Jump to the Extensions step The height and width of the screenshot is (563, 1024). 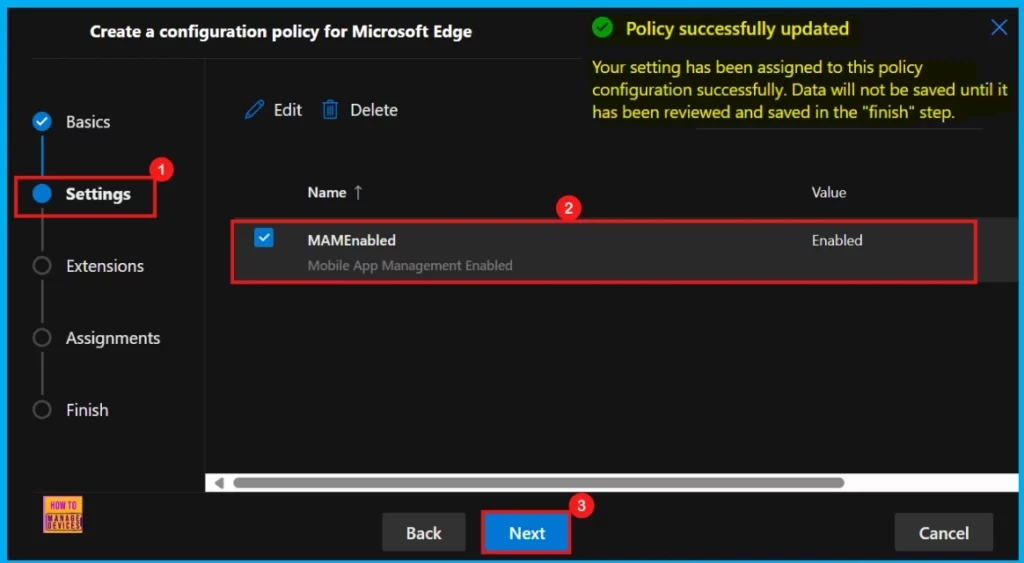(x=104, y=266)
